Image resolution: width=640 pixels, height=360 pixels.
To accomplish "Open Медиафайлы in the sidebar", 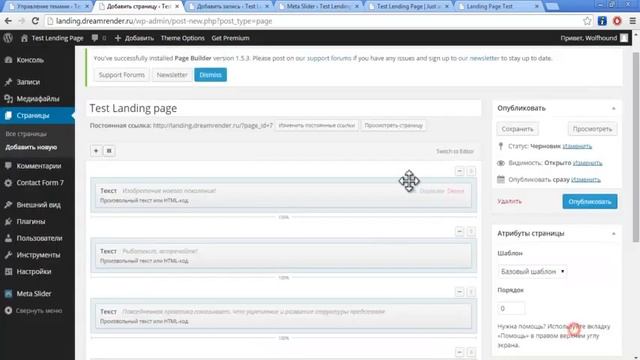I will click(37, 99).
